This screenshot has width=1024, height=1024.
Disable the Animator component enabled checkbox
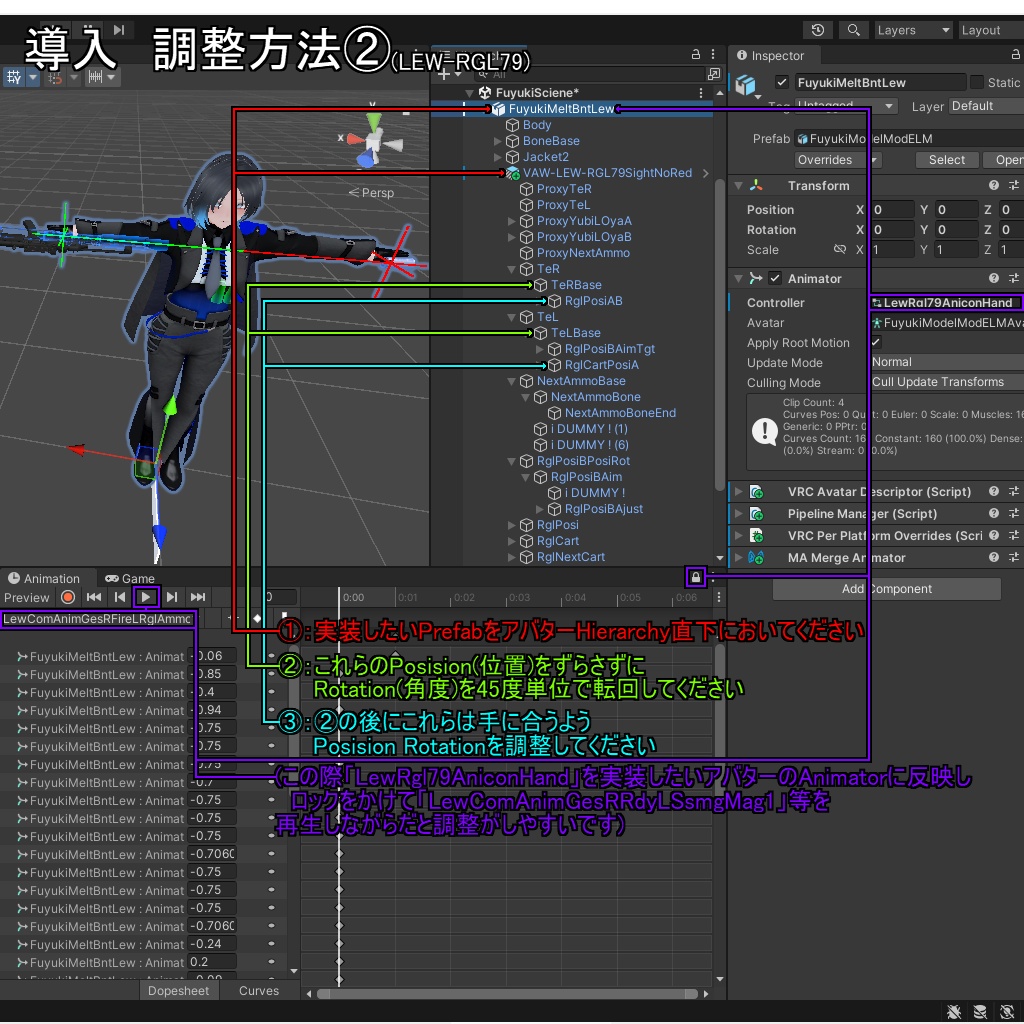point(776,279)
